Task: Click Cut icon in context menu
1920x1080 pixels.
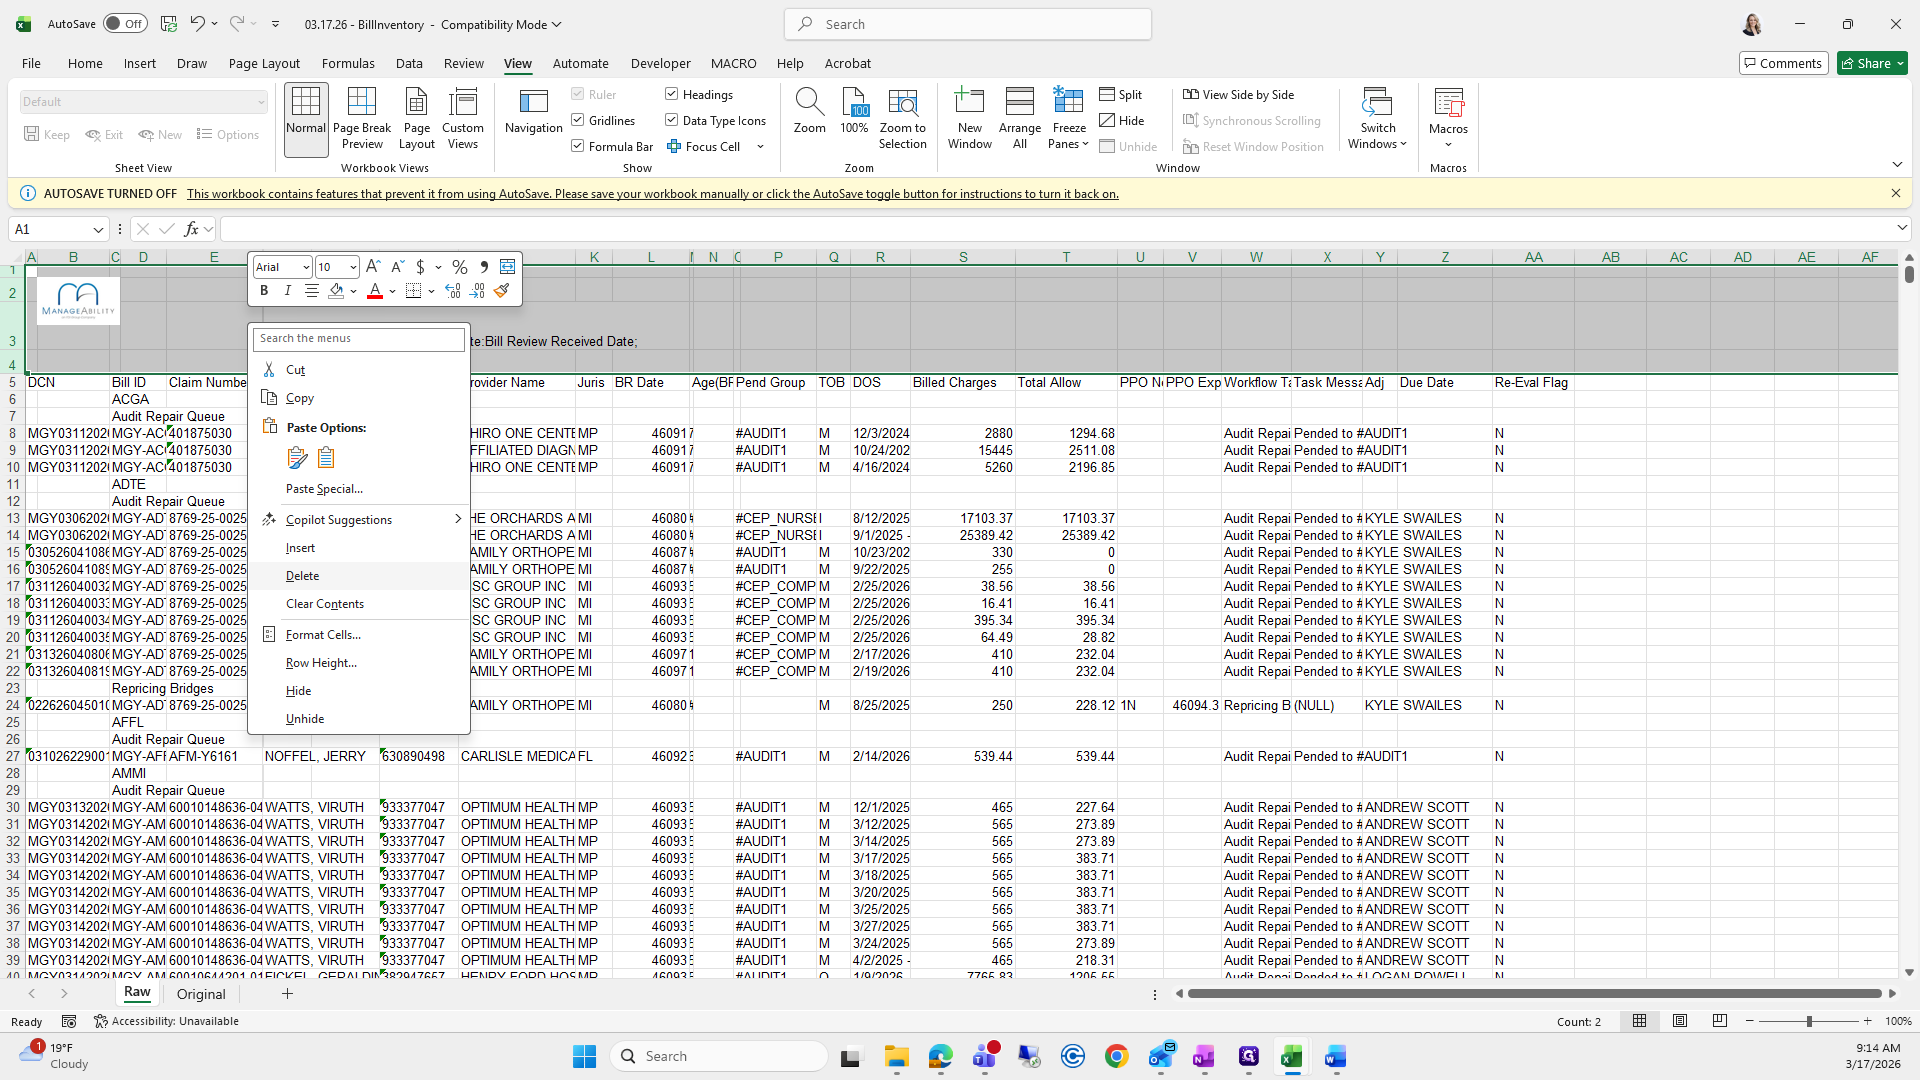Action: click(269, 370)
